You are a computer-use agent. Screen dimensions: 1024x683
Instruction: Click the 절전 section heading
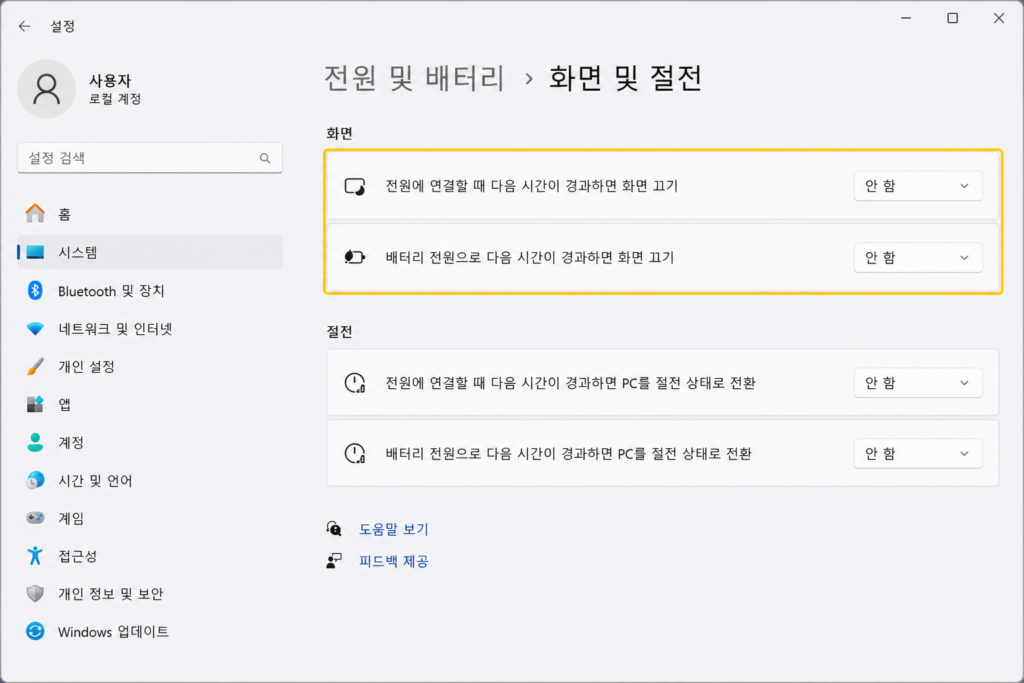point(340,332)
